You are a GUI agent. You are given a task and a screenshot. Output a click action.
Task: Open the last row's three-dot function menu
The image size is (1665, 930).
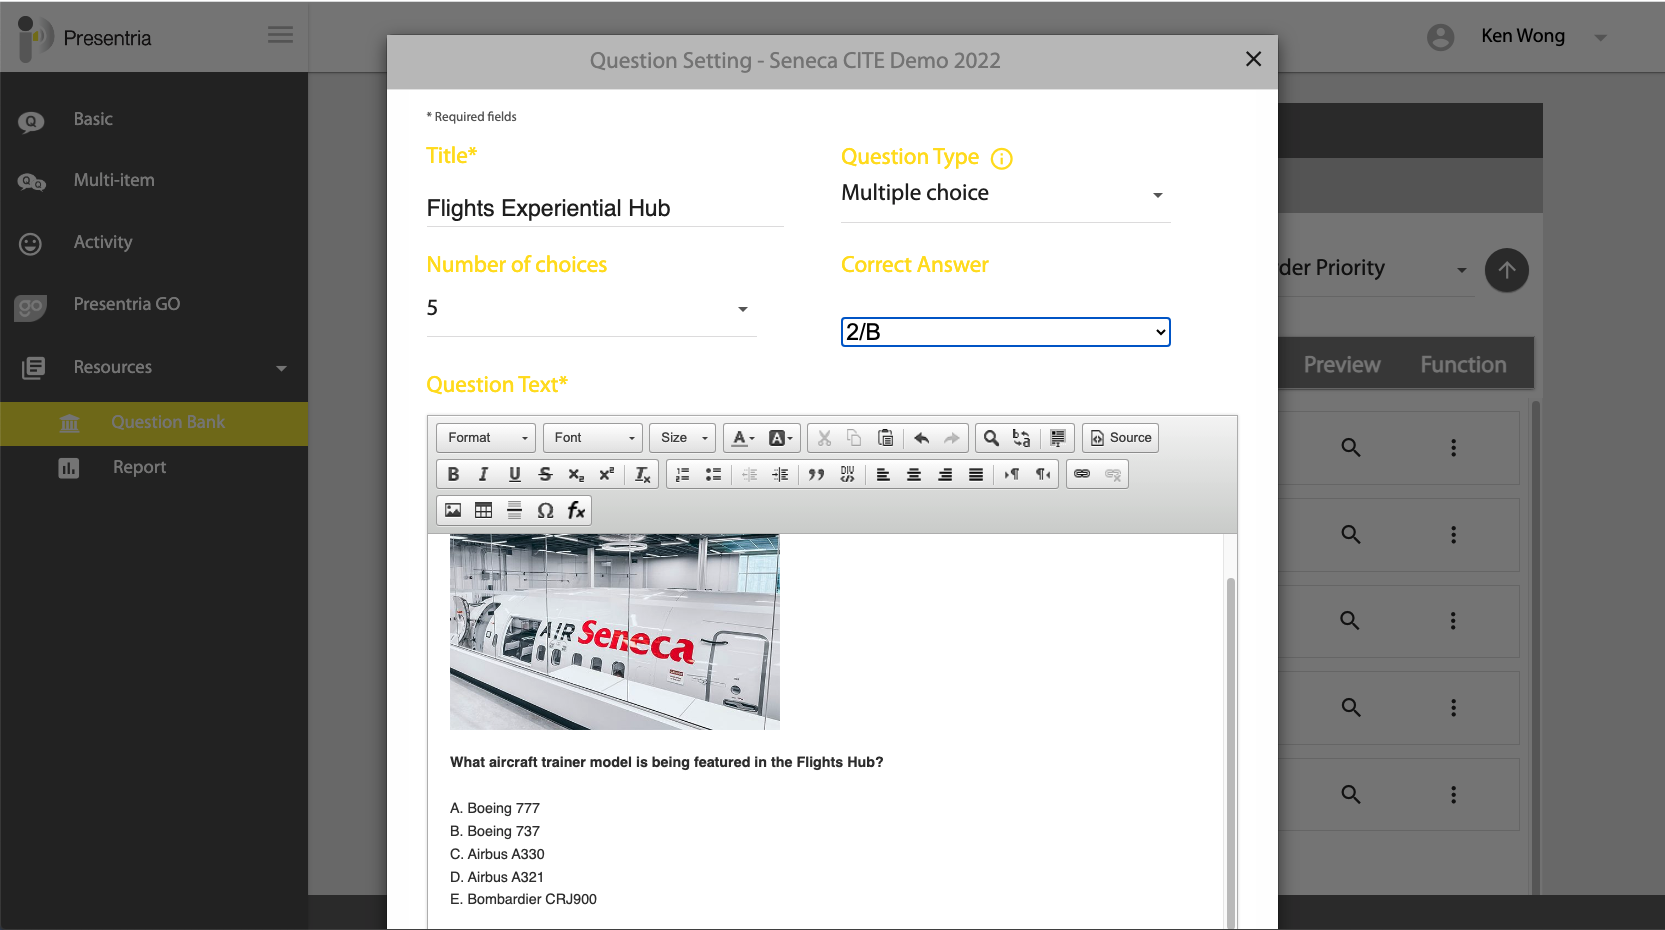[1453, 795]
